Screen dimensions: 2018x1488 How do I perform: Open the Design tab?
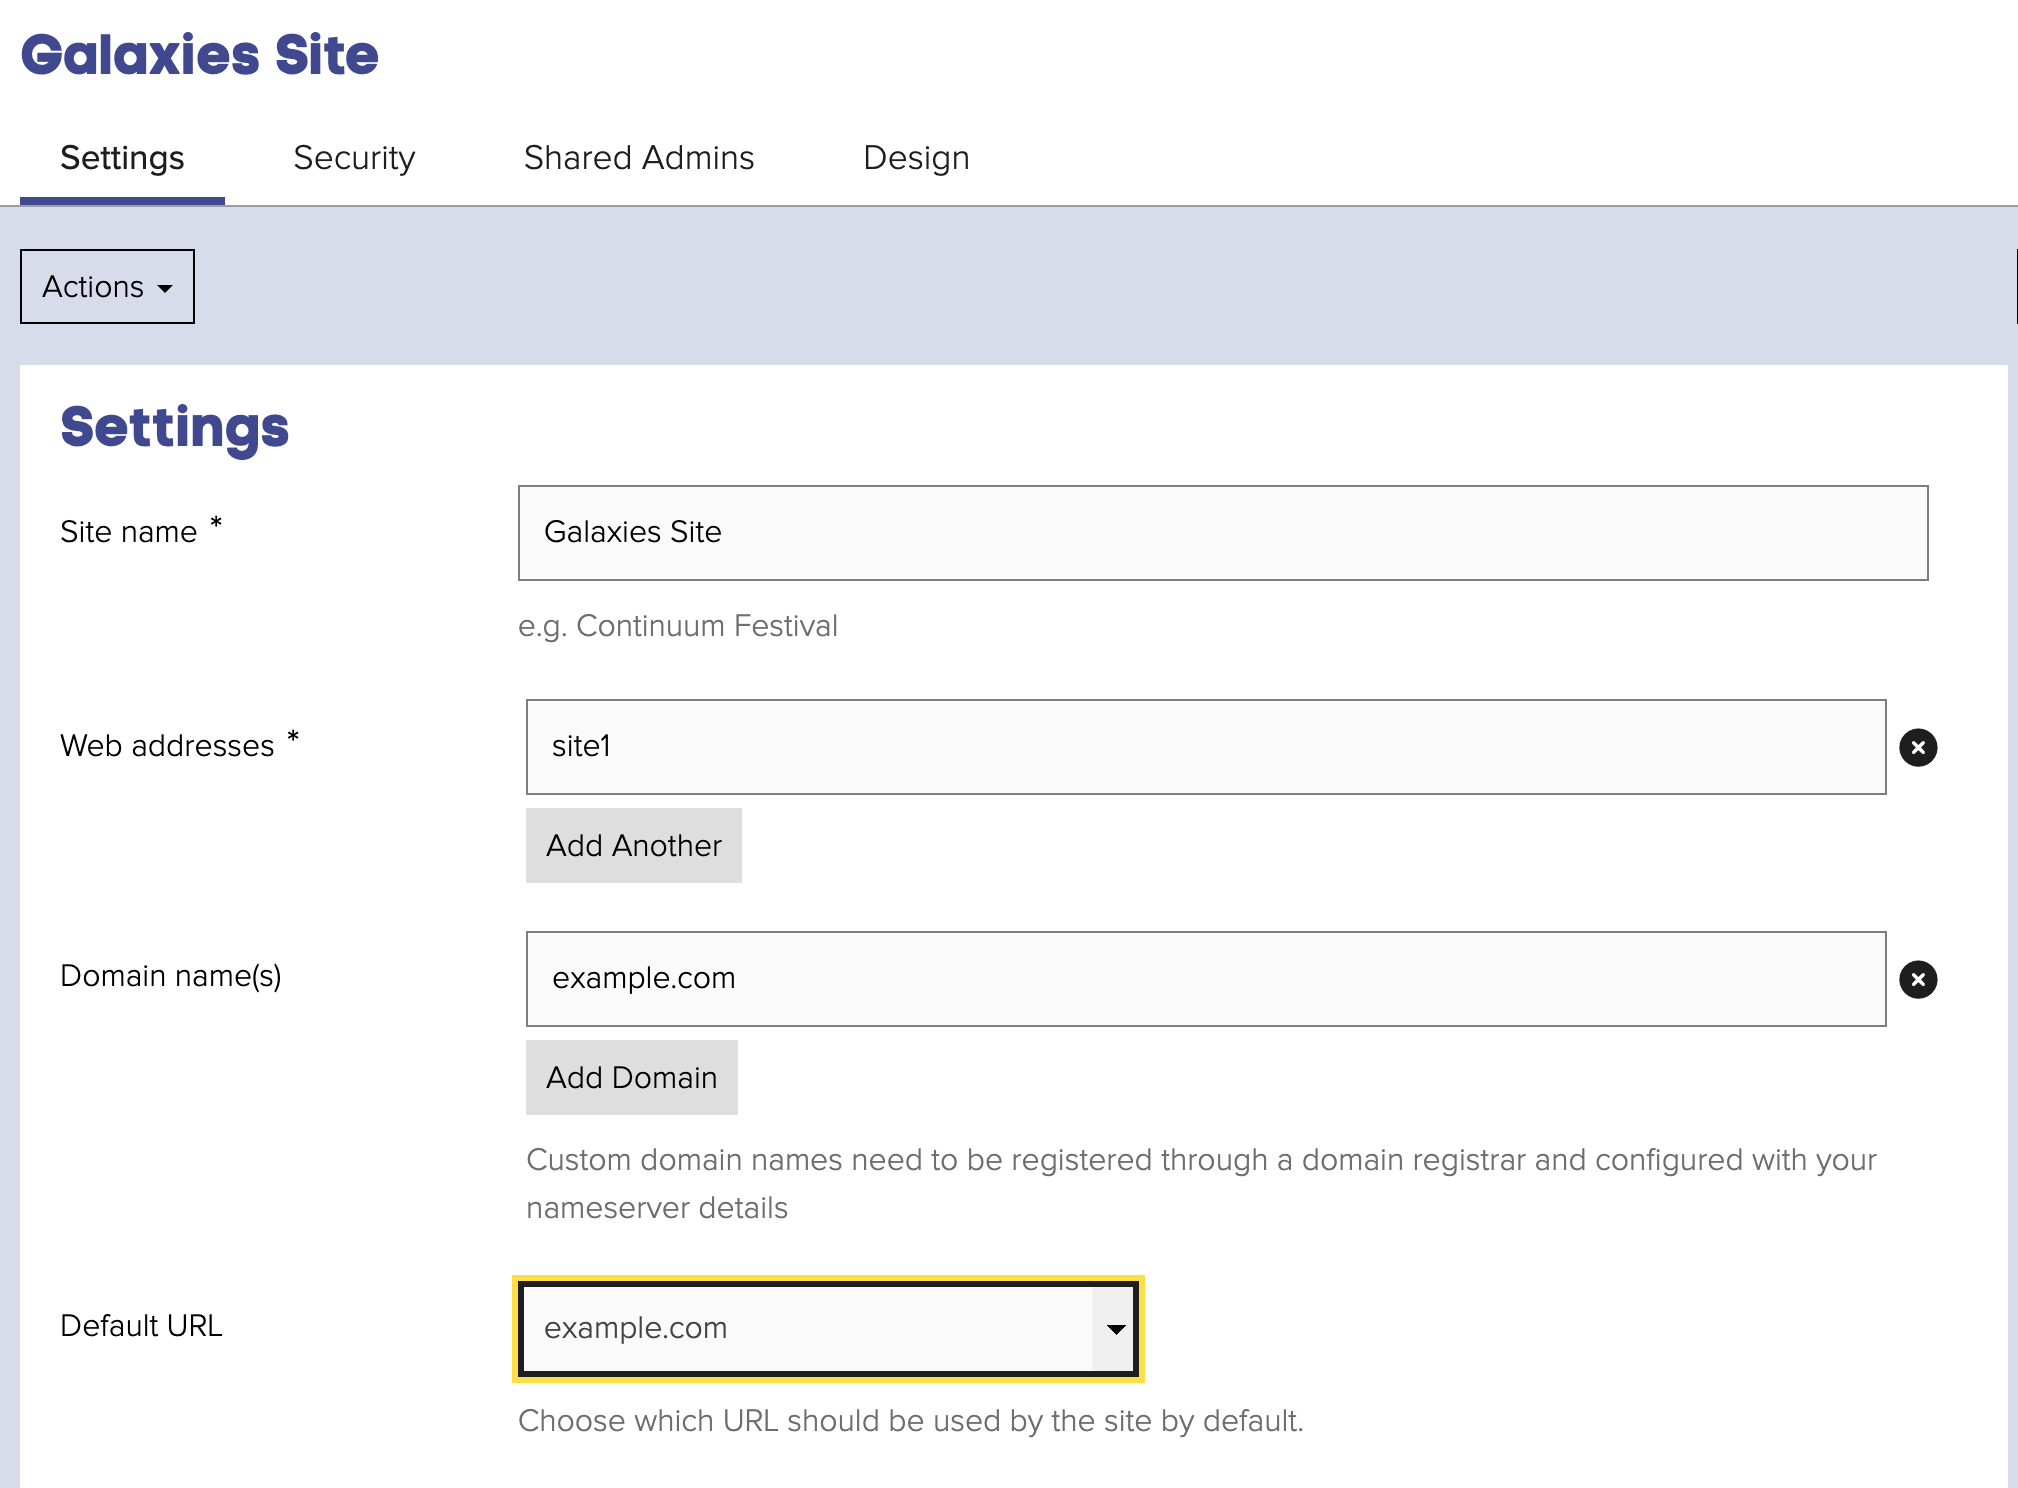pyautogui.click(x=916, y=158)
